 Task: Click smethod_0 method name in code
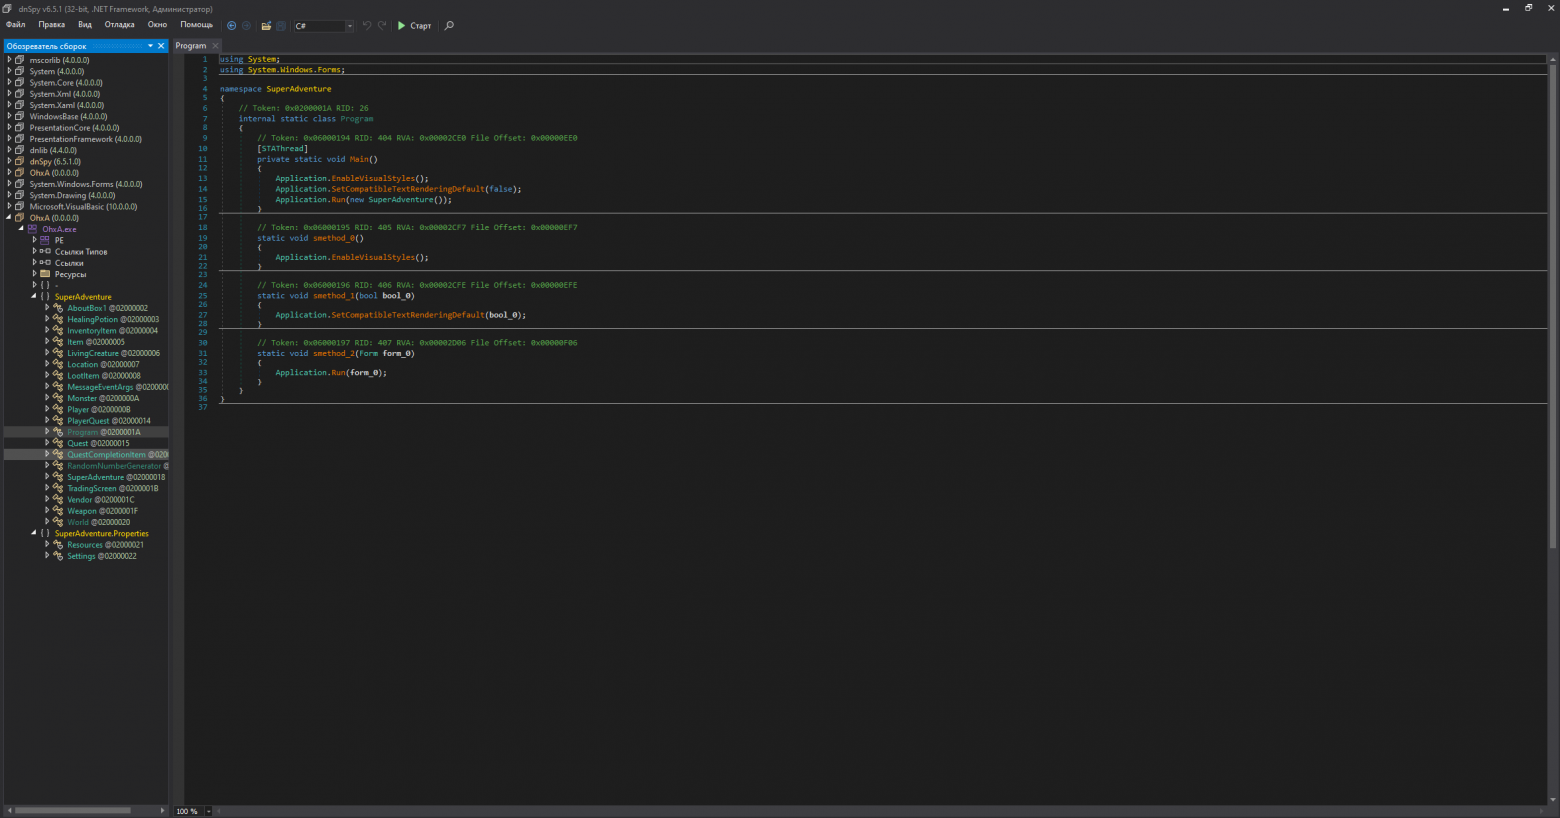tap(334, 238)
